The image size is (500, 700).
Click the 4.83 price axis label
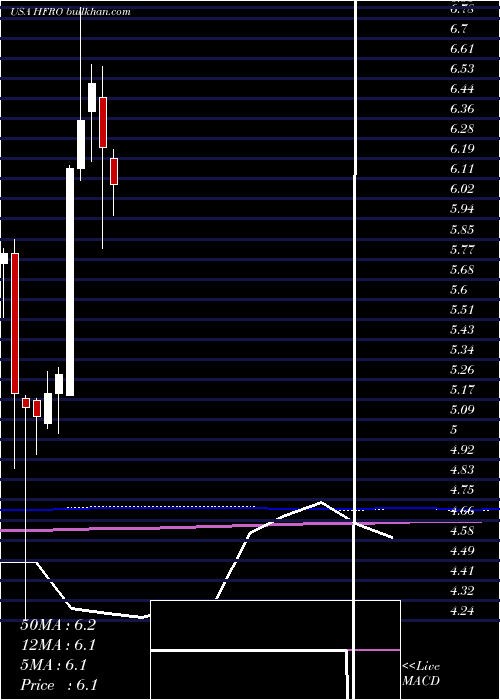click(462, 470)
